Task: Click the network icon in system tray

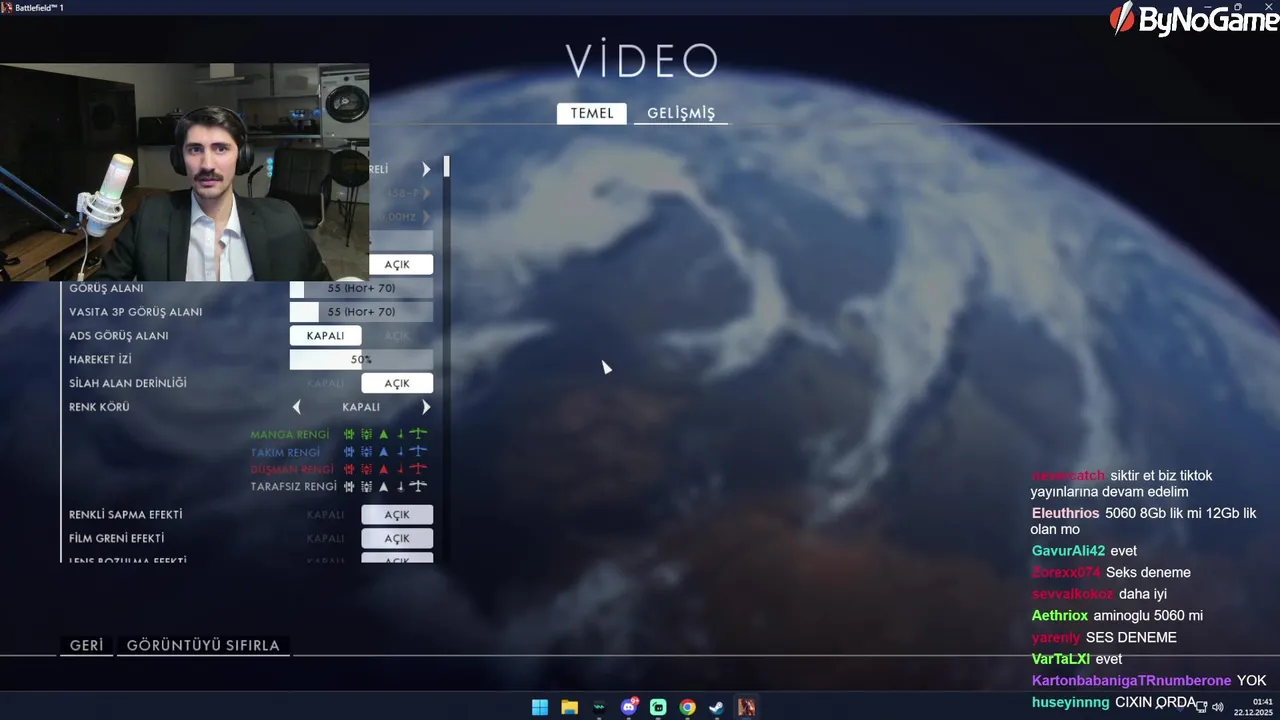Action: coord(1201,707)
